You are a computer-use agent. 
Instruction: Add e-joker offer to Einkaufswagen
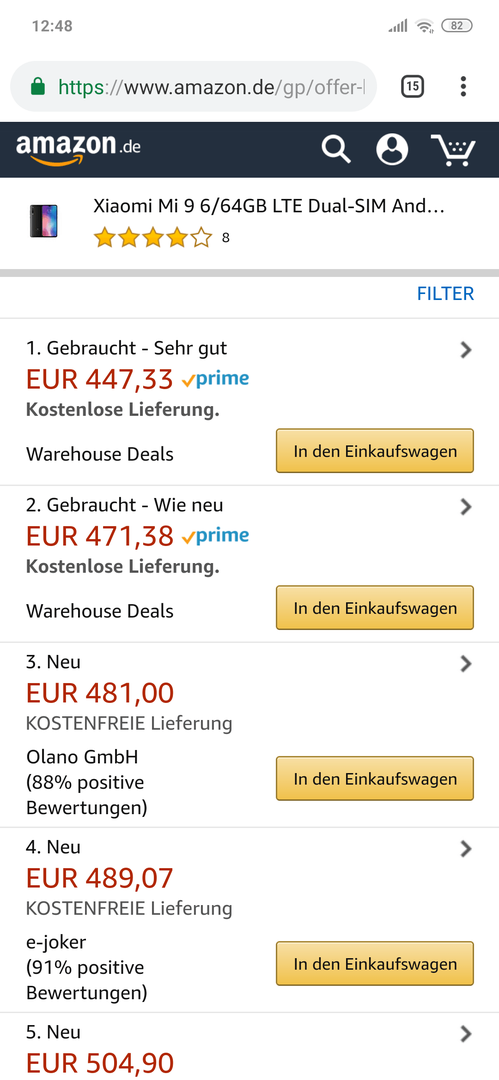375,964
